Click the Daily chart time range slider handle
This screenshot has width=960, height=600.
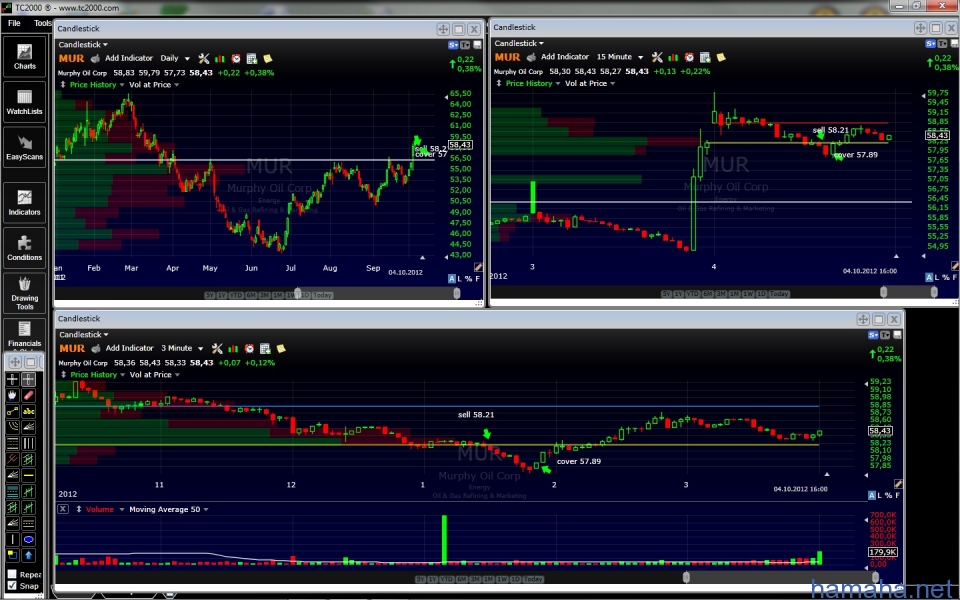(298, 294)
